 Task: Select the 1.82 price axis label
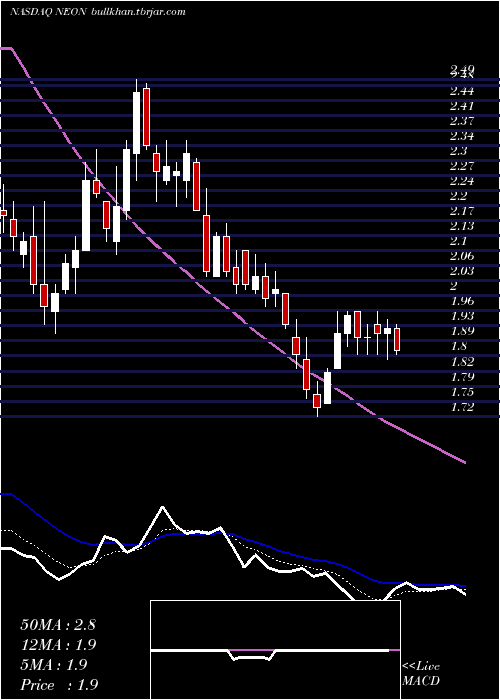(x=462, y=361)
